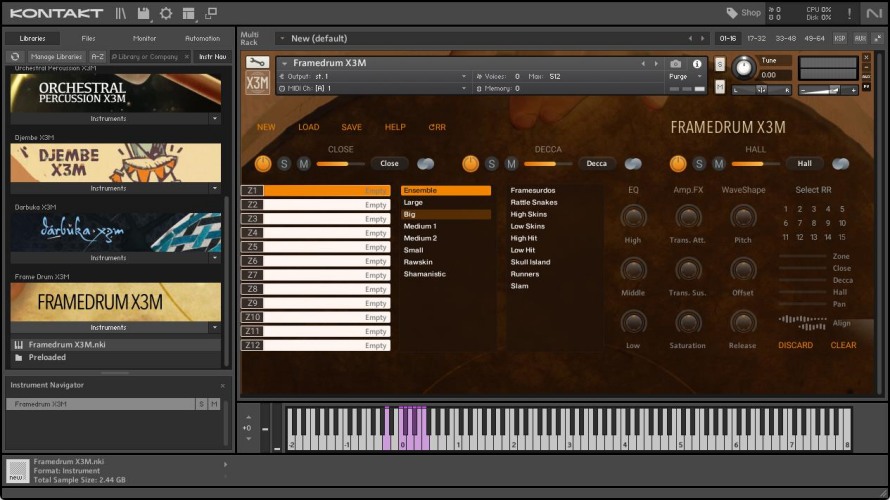
Task: Open the Shop from the header
Action: tap(744, 13)
